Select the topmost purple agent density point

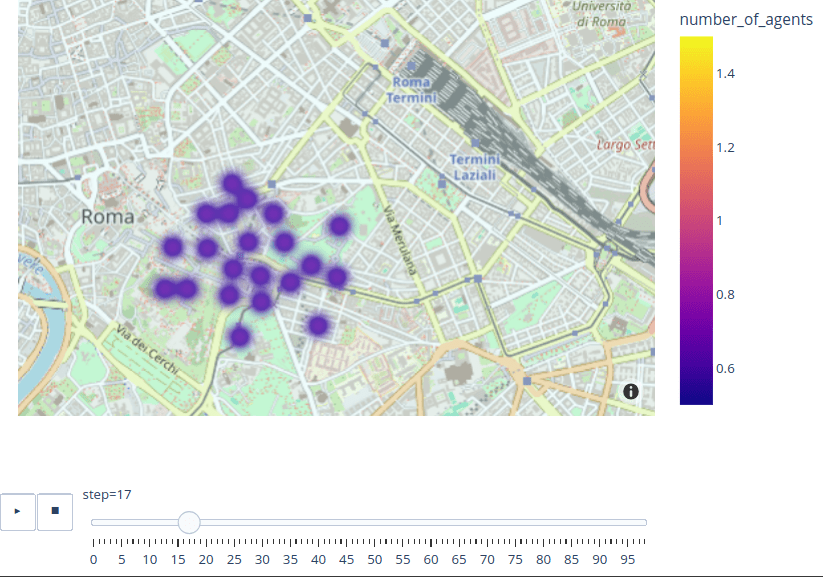[232, 183]
